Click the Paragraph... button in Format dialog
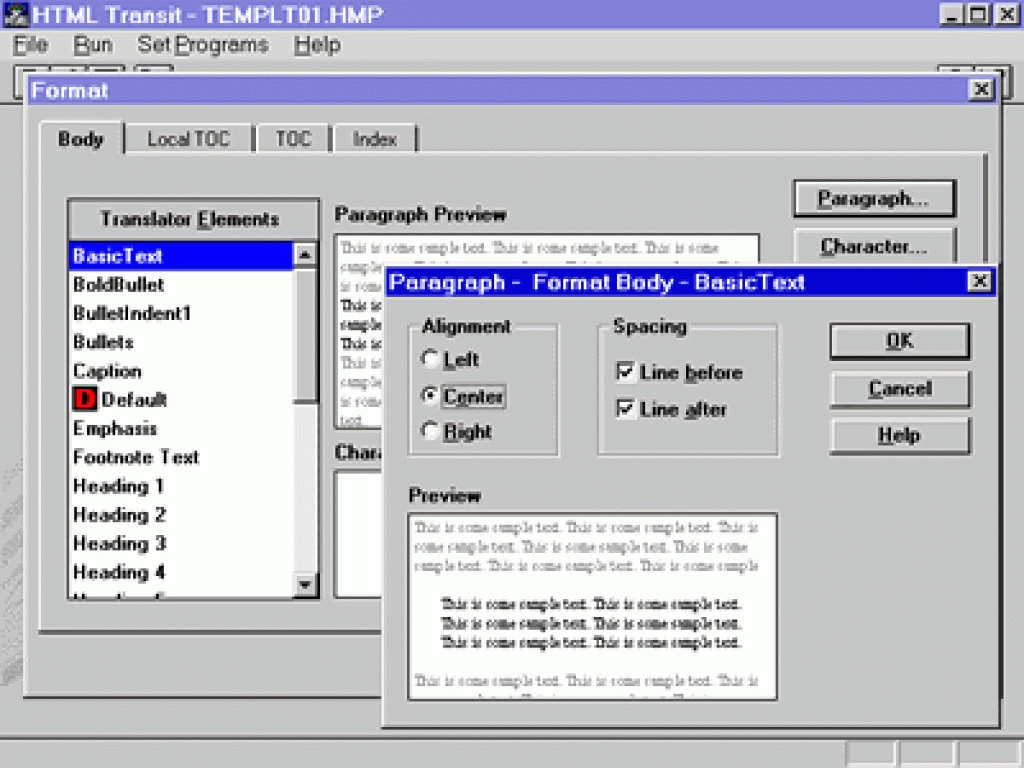 [873, 199]
